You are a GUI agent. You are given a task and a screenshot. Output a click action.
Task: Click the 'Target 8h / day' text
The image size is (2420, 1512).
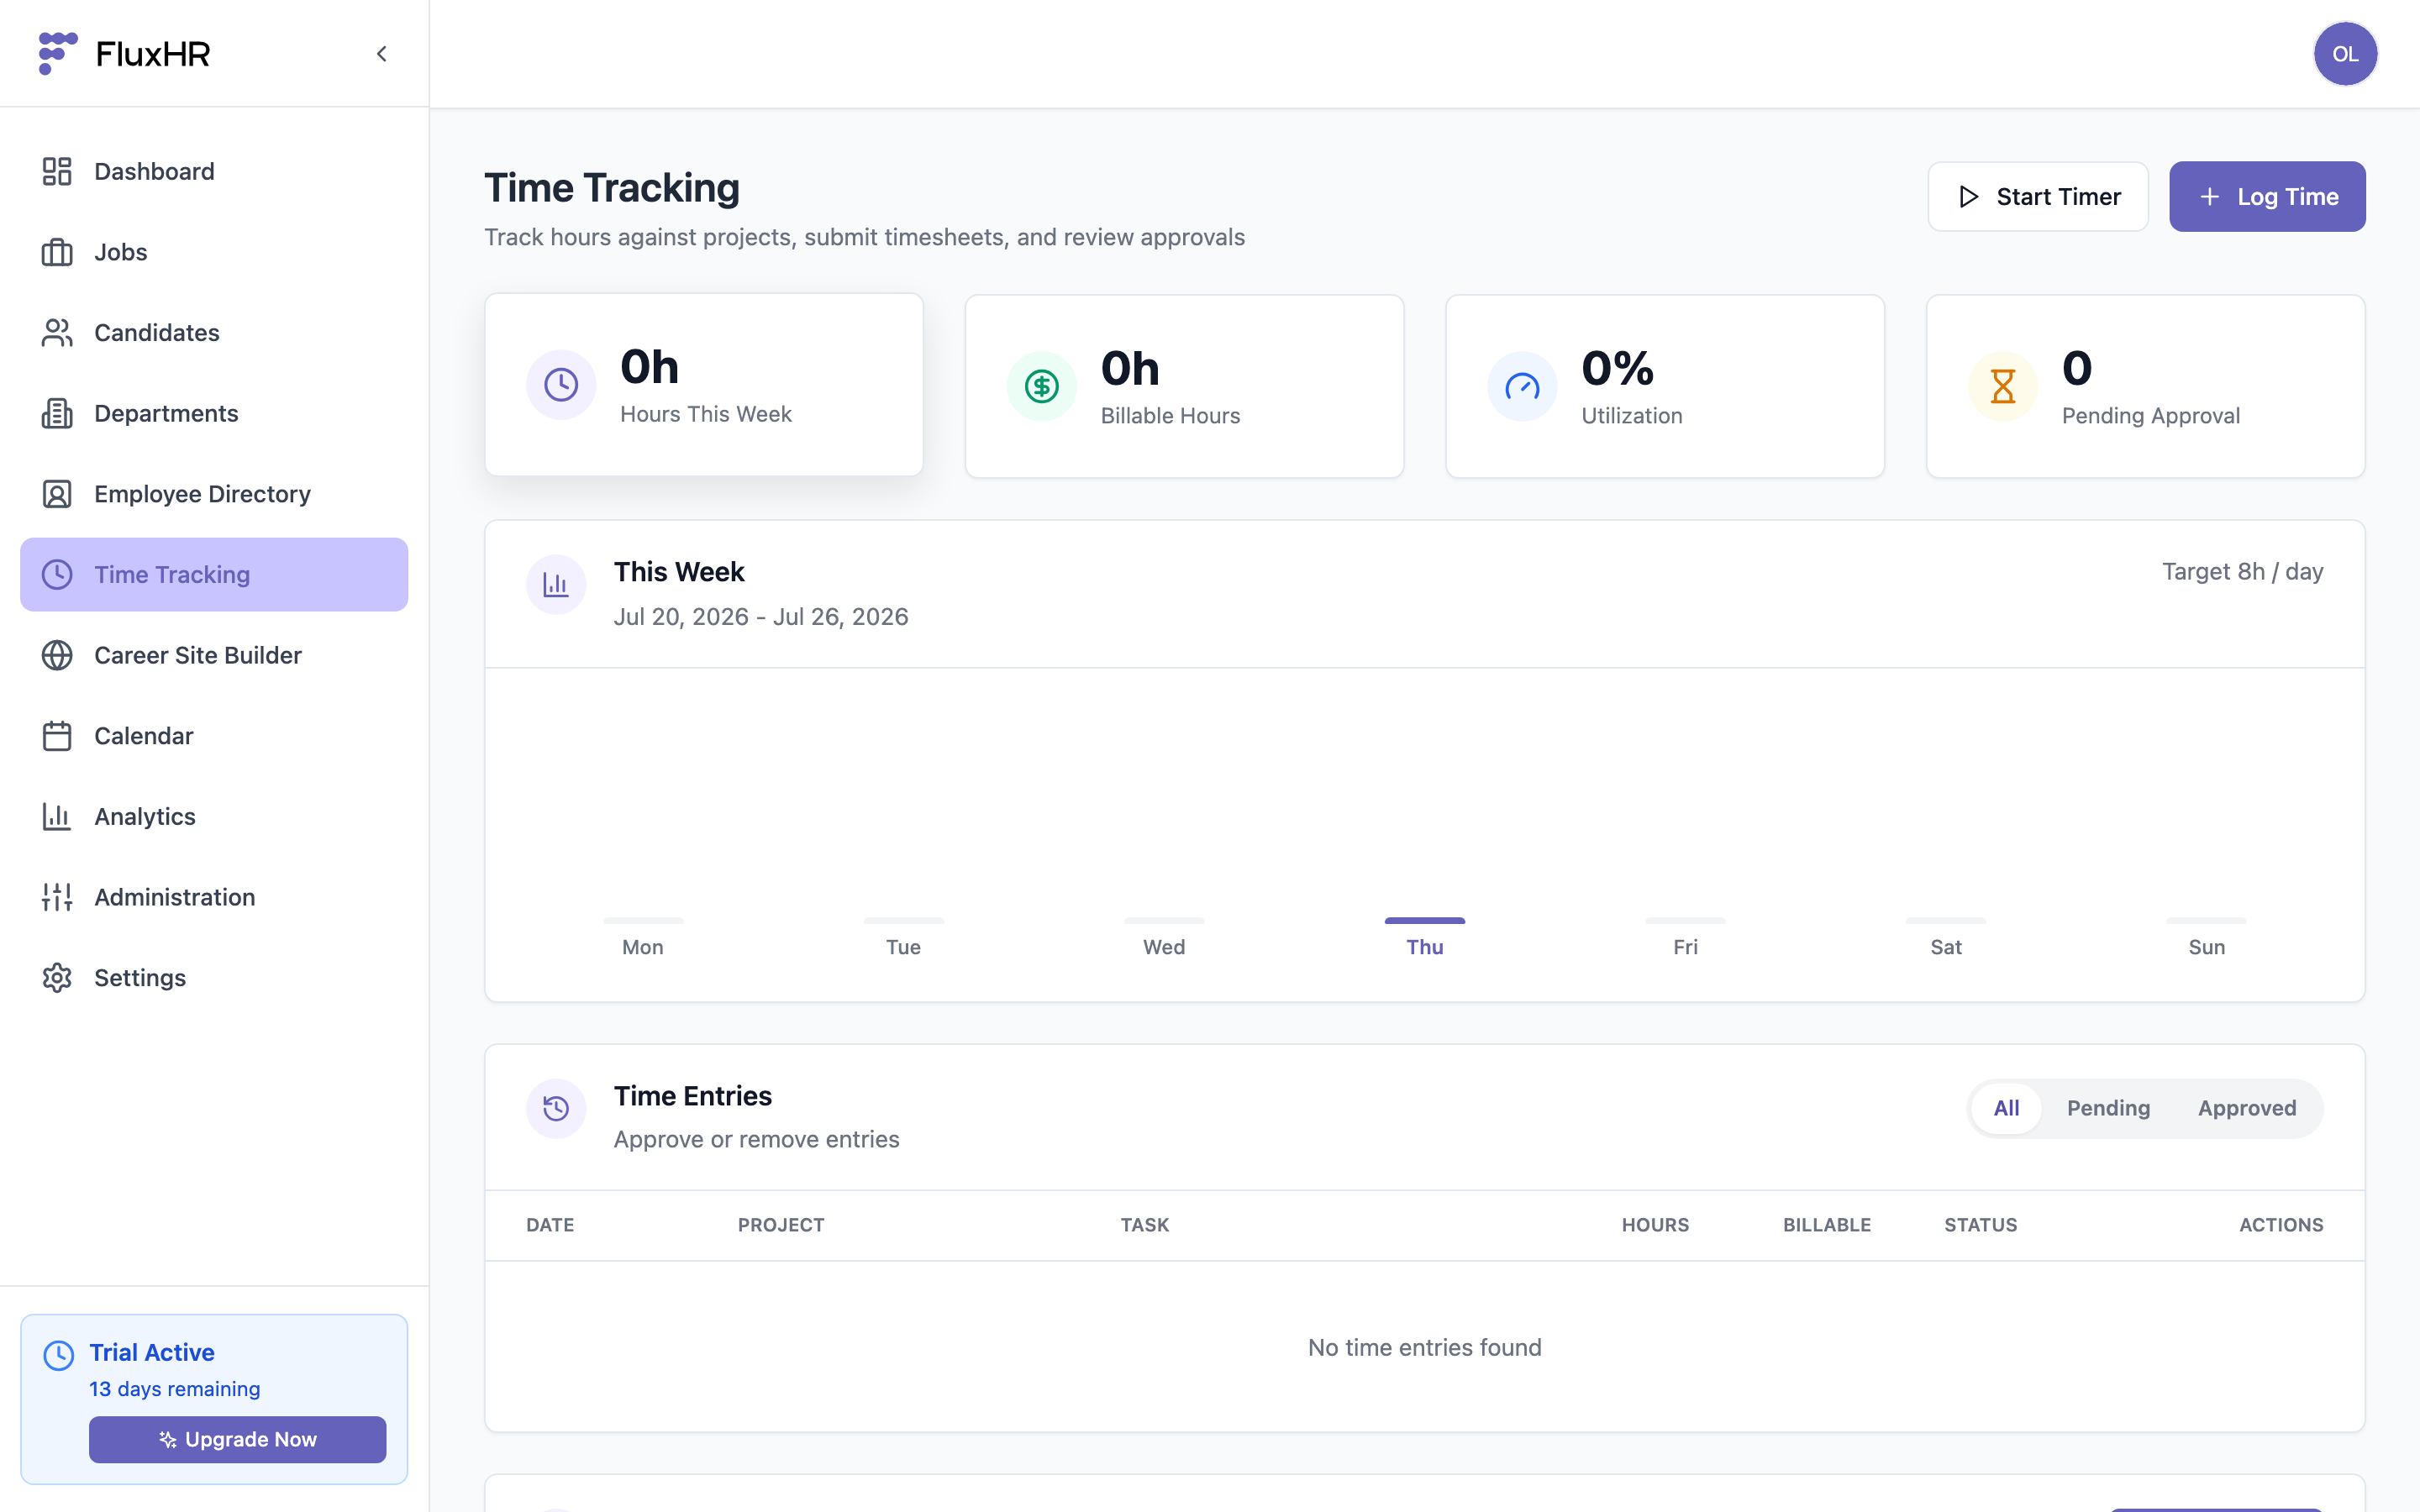pyautogui.click(x=2242, y=571)
